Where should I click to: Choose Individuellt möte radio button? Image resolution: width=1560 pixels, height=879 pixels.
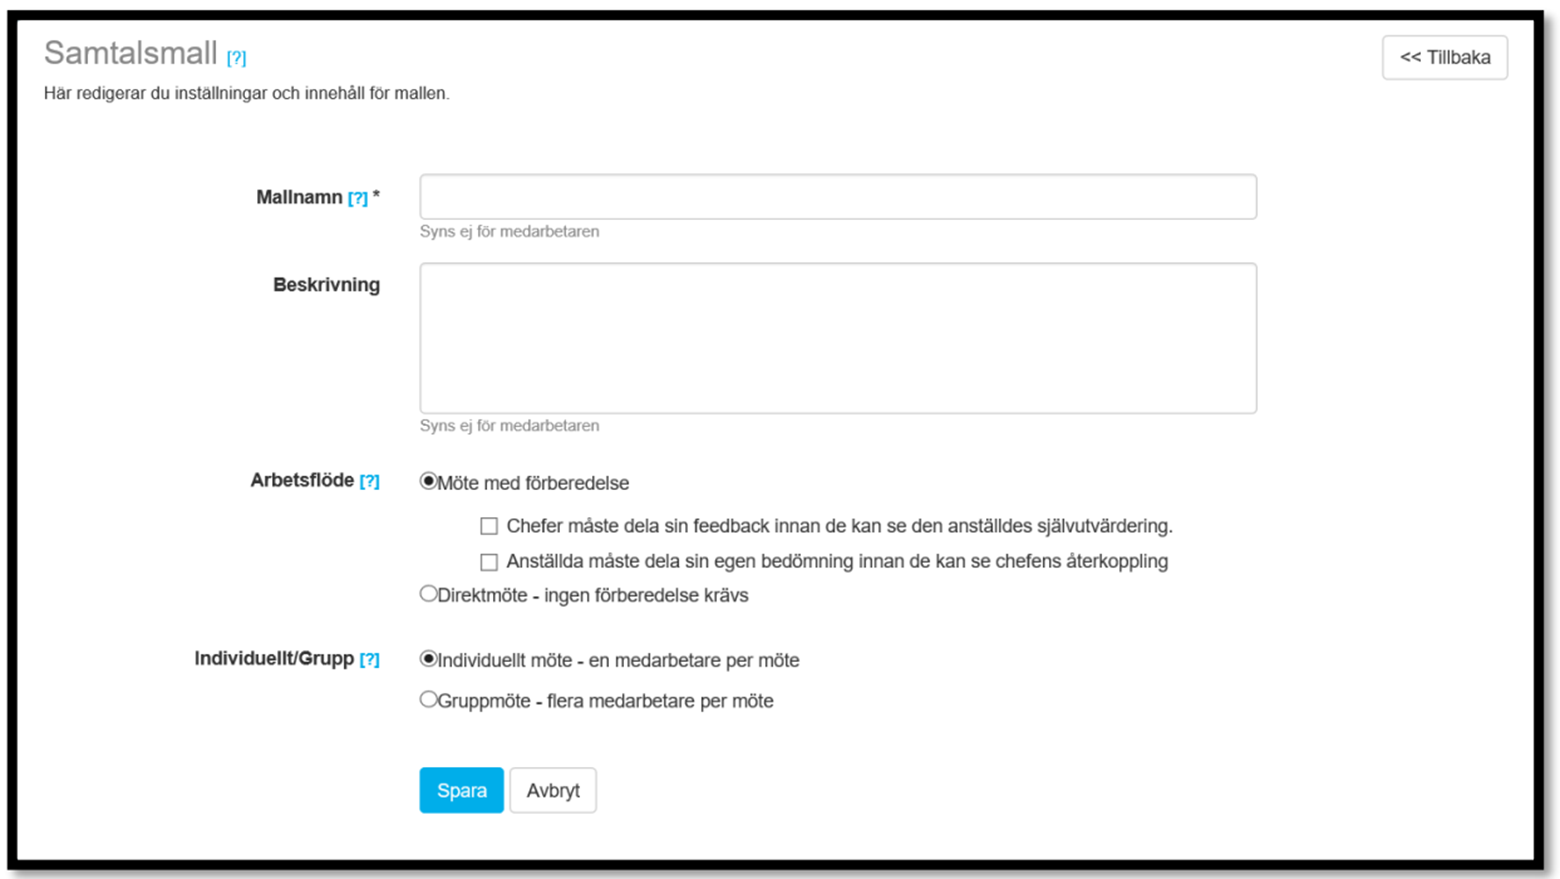click(428, 658)
